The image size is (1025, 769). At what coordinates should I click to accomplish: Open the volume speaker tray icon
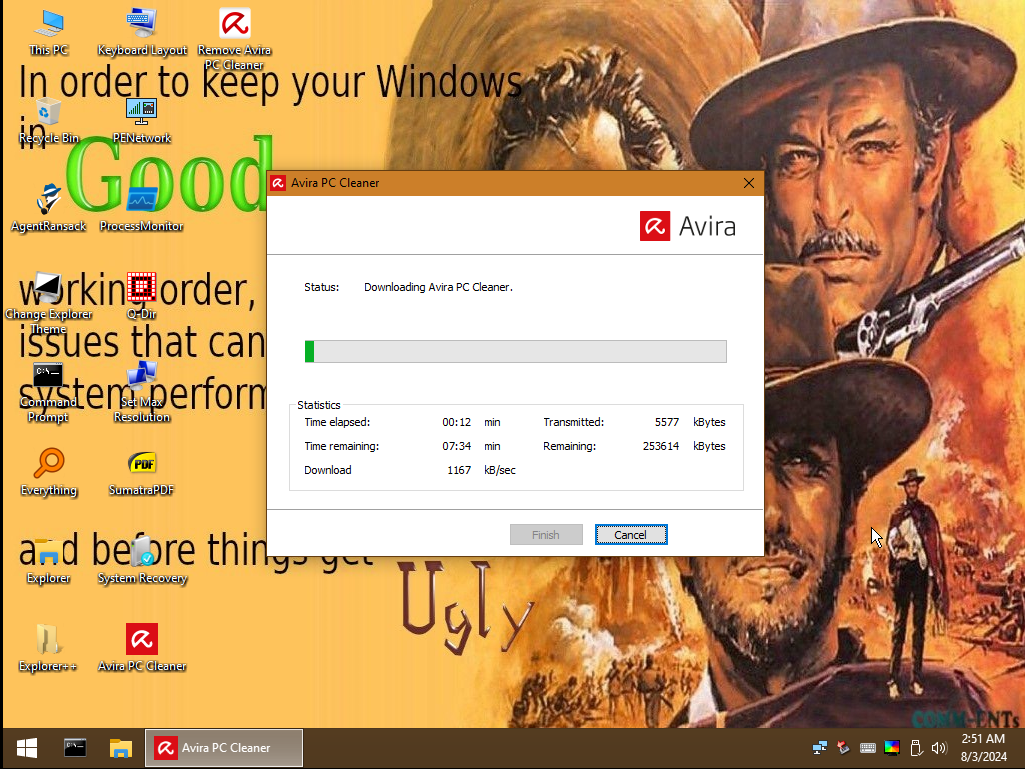pyautogui.click(x=939, y=747)
